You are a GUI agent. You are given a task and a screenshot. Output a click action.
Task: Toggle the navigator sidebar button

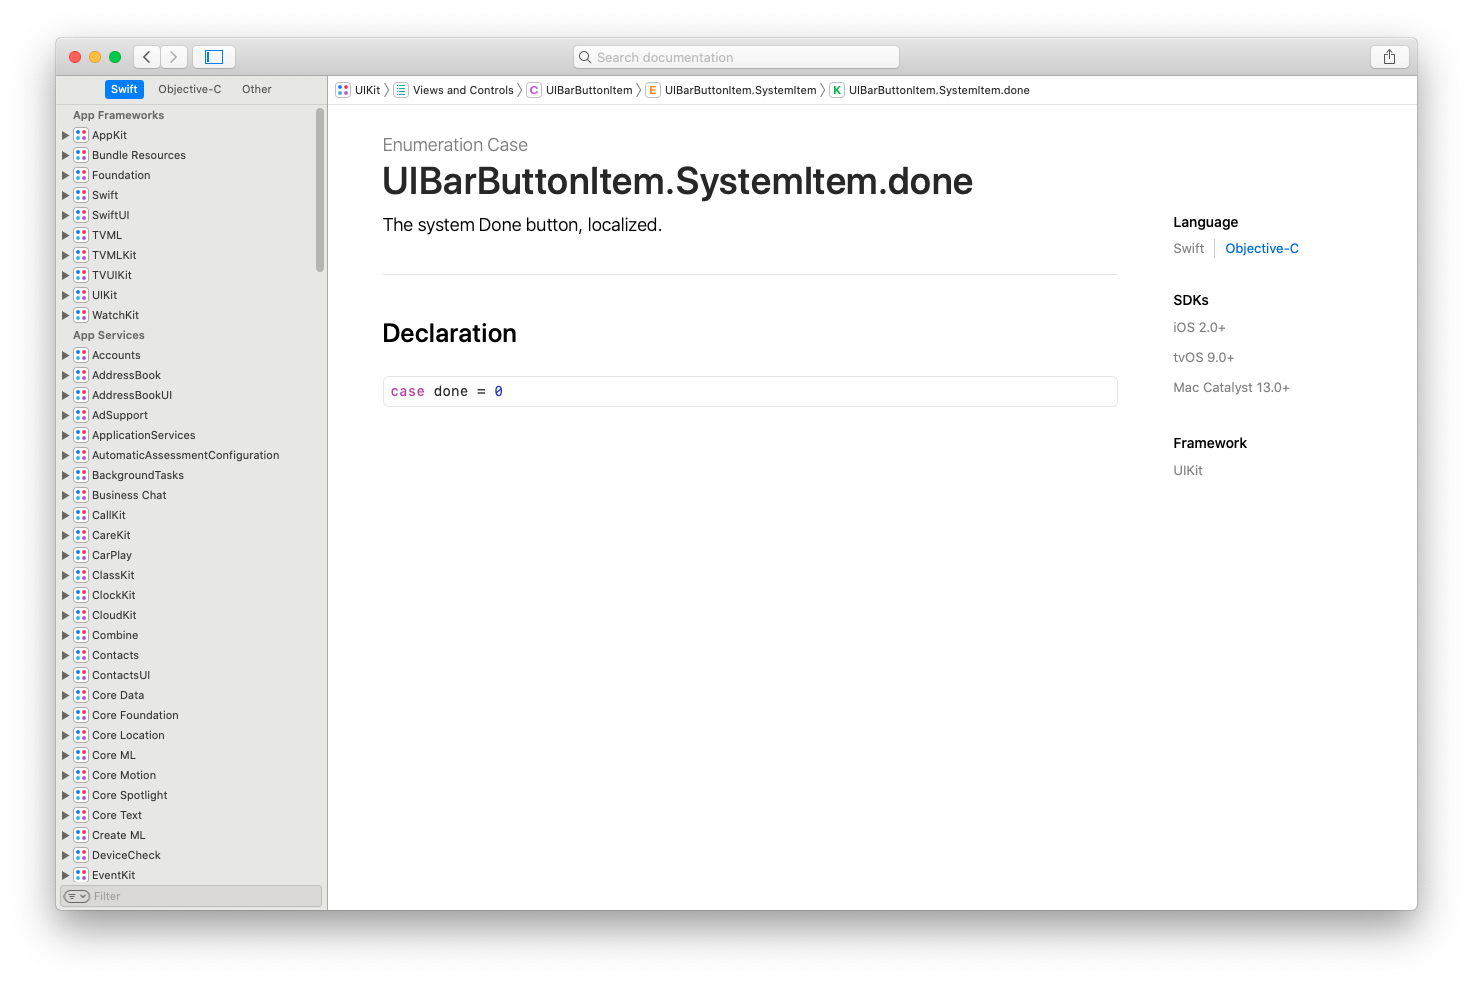(214, 57)
